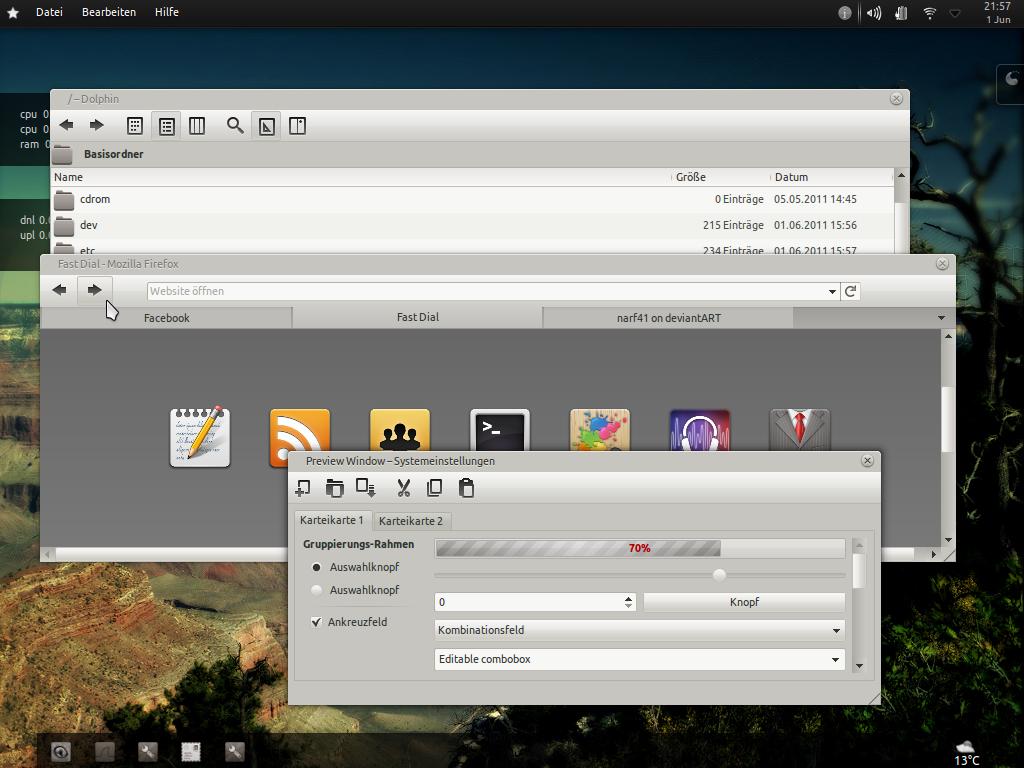Screen dimensions: 1024x768
Task: Click the paste clipboard icon
Action: point(466,488)
